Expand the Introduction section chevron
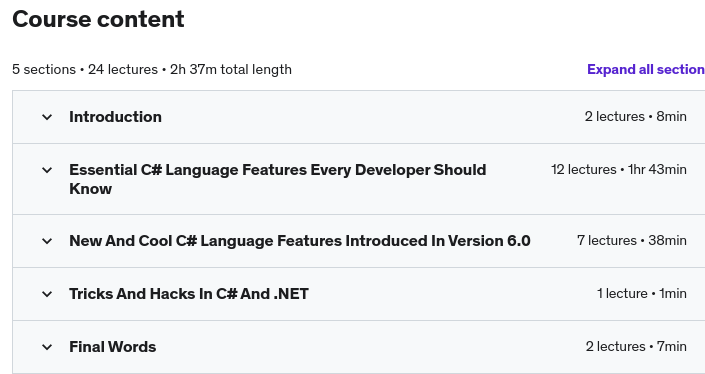 point(47,117)
